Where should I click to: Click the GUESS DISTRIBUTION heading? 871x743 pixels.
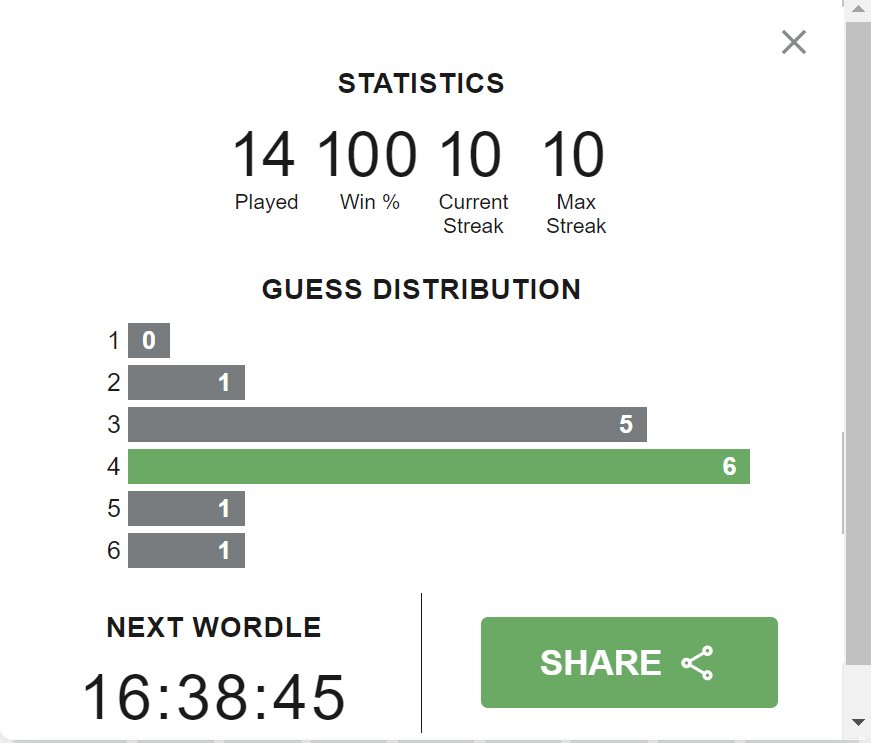pyautogui.click(x=421, y=289)
